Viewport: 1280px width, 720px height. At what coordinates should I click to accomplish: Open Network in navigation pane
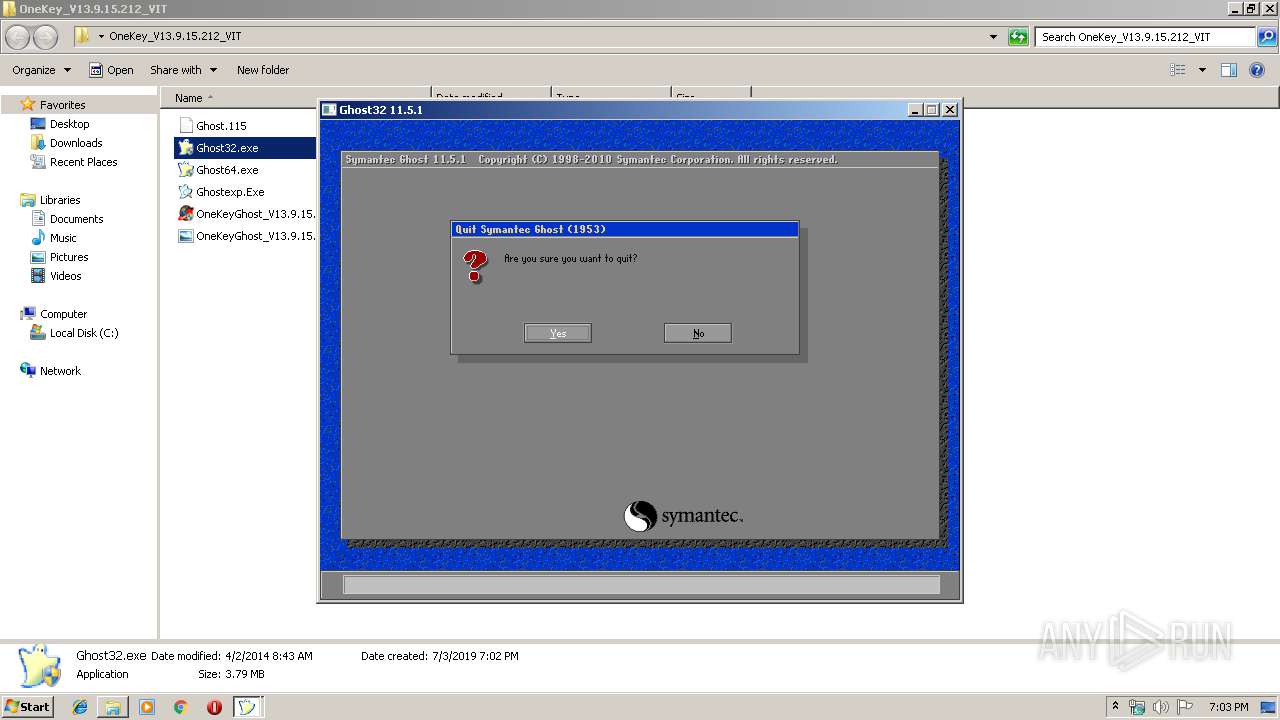60,371
